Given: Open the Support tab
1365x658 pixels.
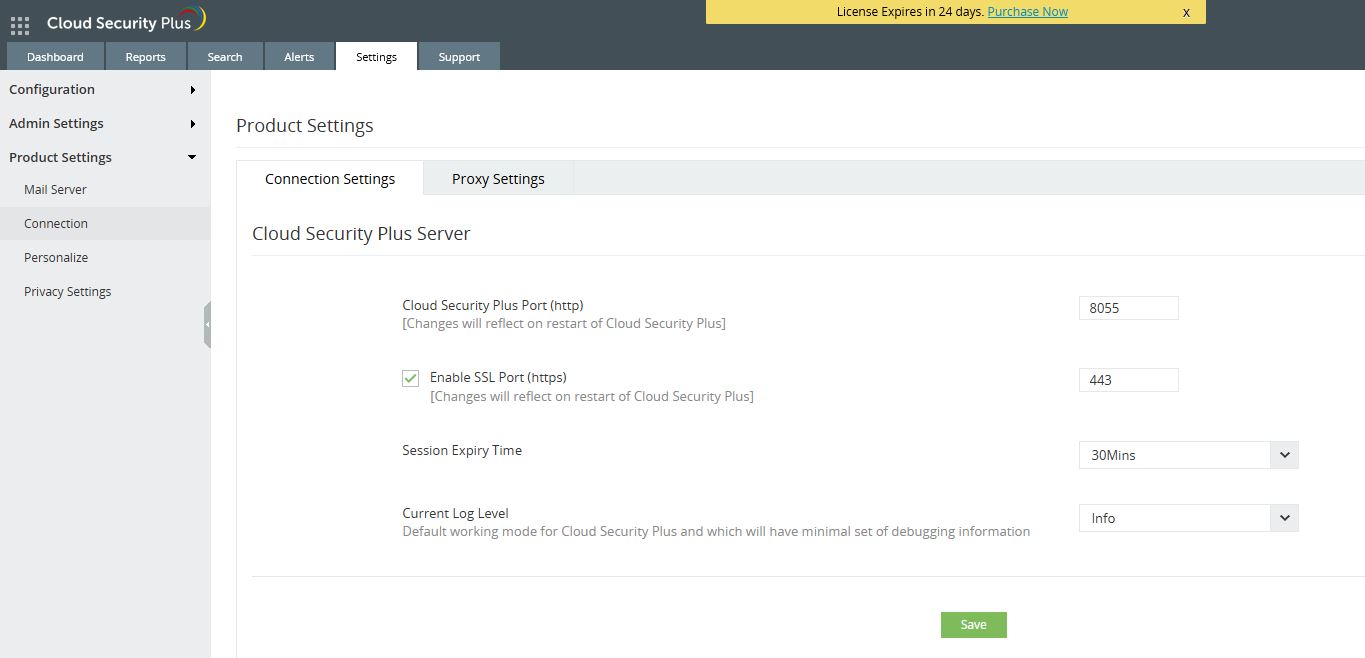Looking at the screenshot, I should [x=459, y=57].
